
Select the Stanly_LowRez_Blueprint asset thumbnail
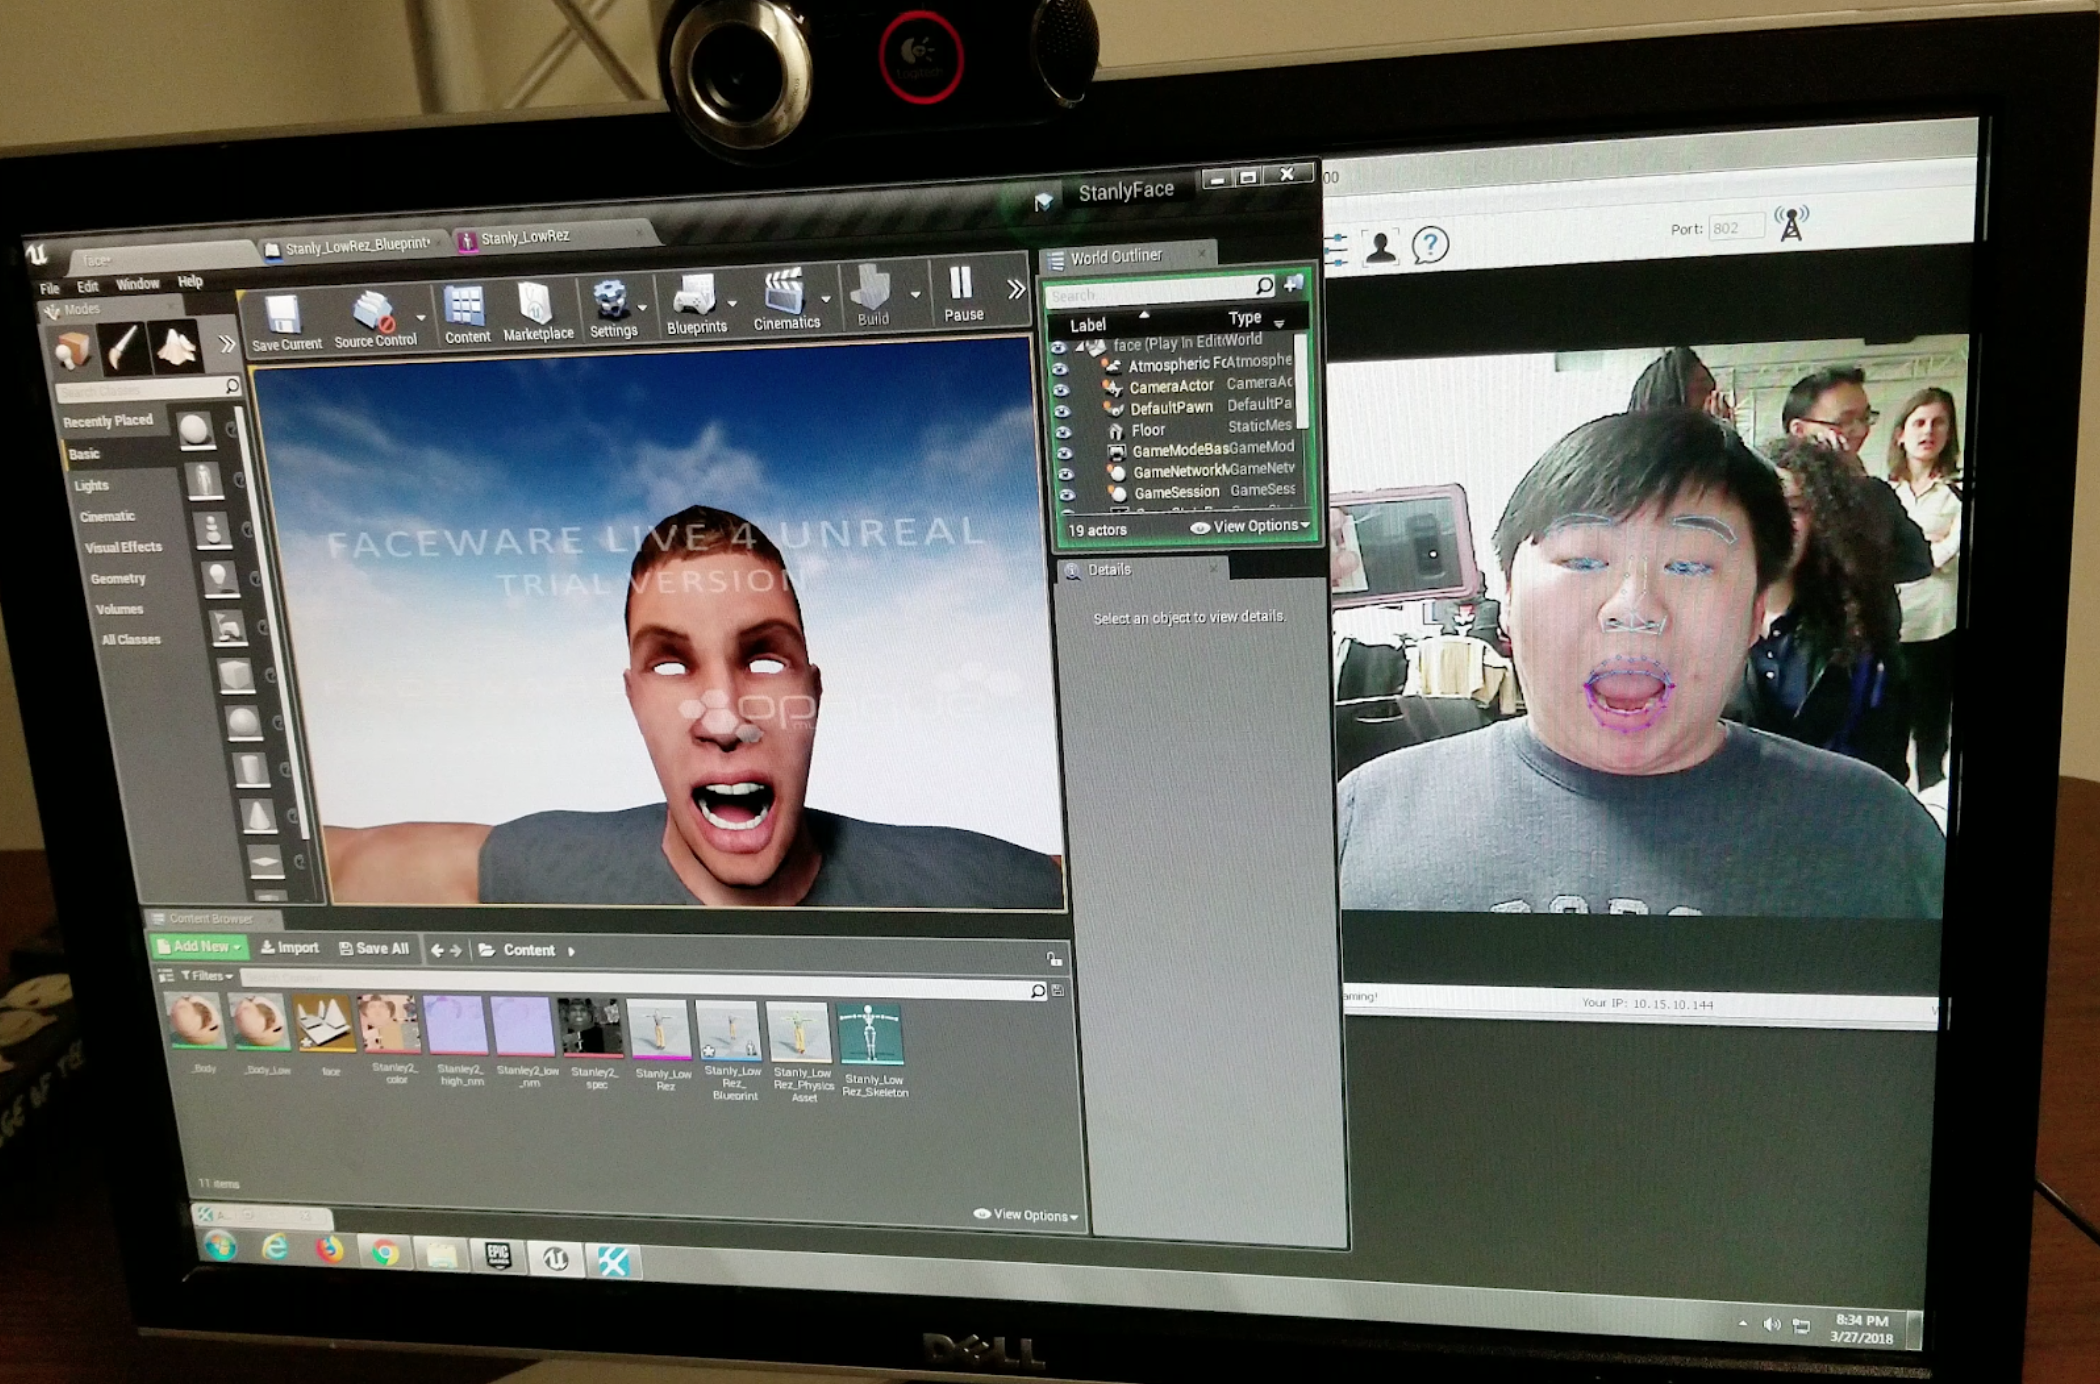click(x=729, y=1030)
